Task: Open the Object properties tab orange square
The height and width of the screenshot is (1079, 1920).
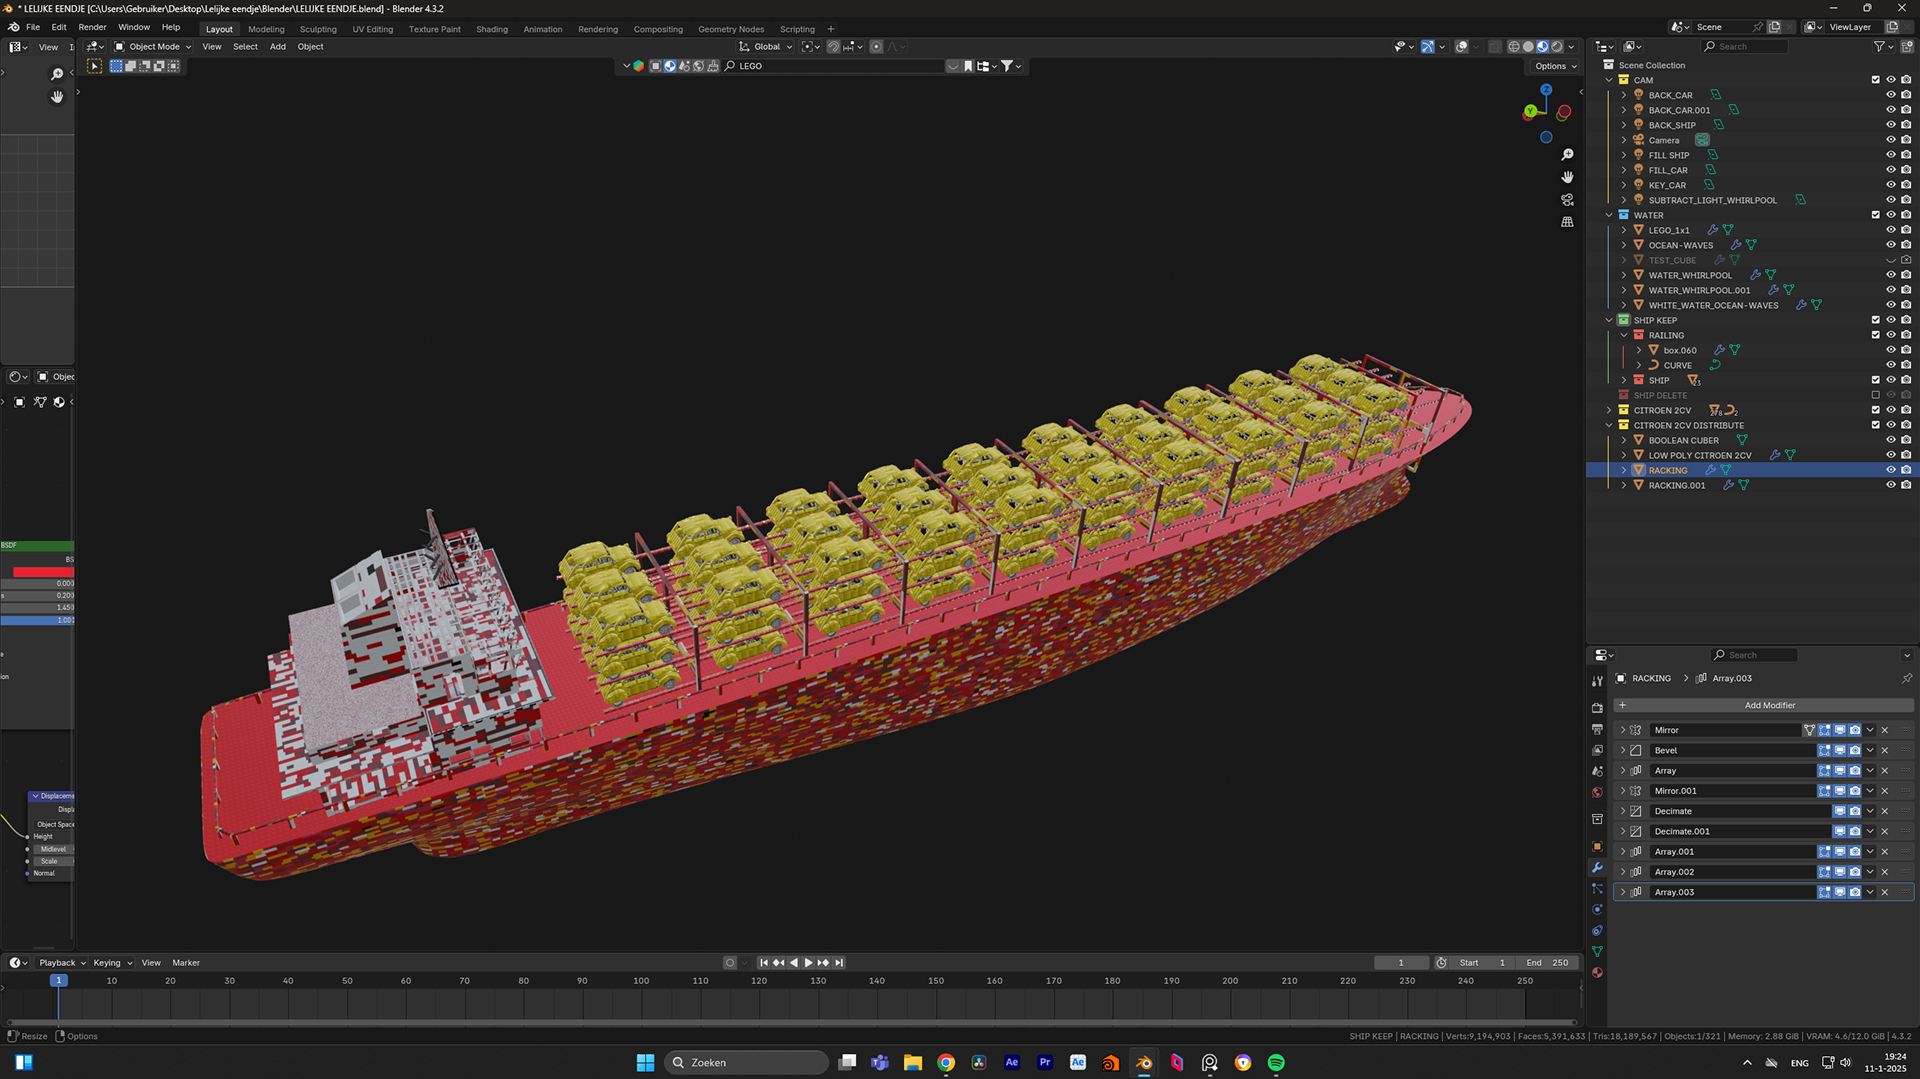Action: click(1597, 846)
